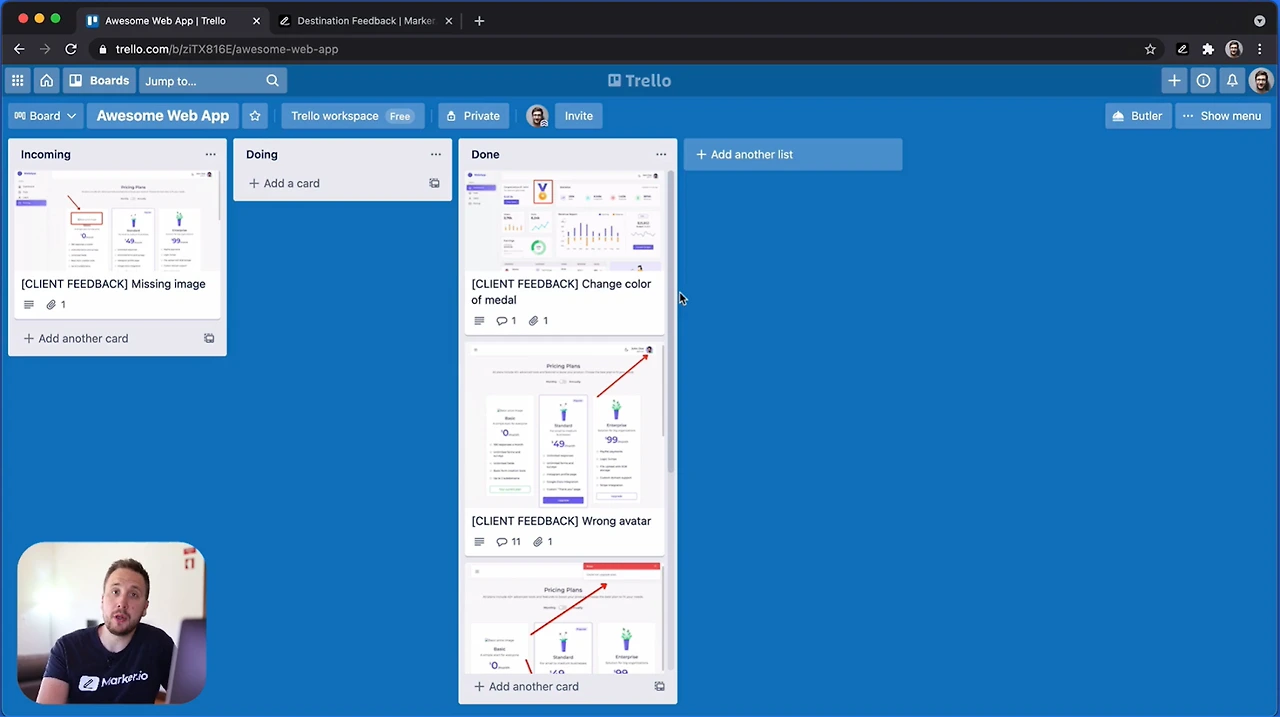The height and width of the screenshot is (717, 1280).
Task: Click the Incoming list title
Action: (46, 154)
